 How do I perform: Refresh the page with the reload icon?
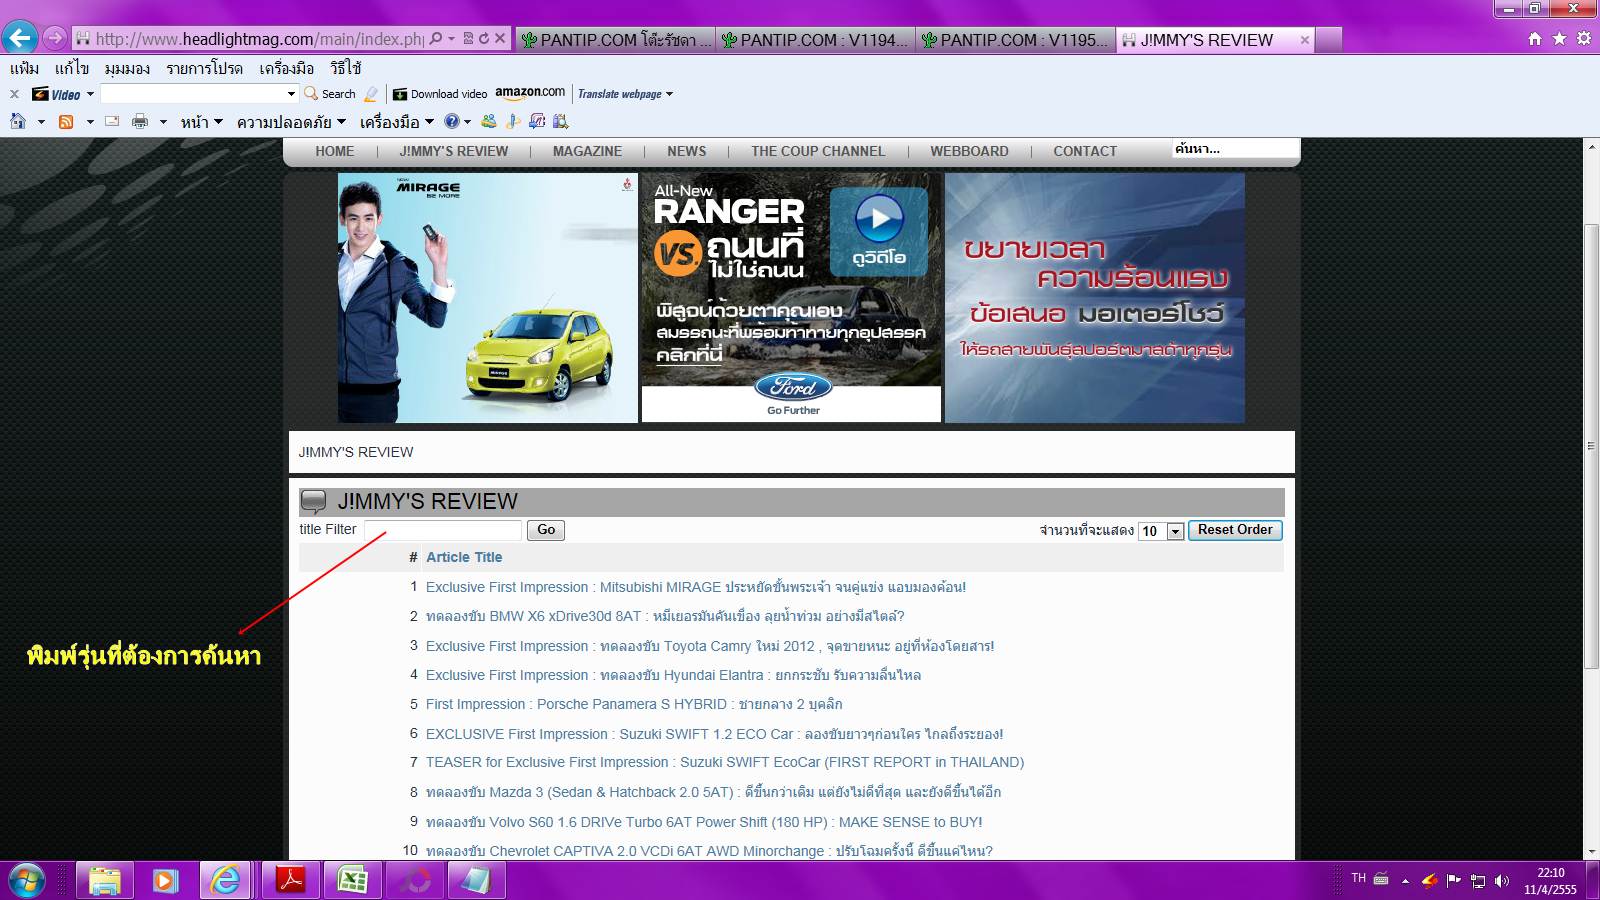coord(483,39)
